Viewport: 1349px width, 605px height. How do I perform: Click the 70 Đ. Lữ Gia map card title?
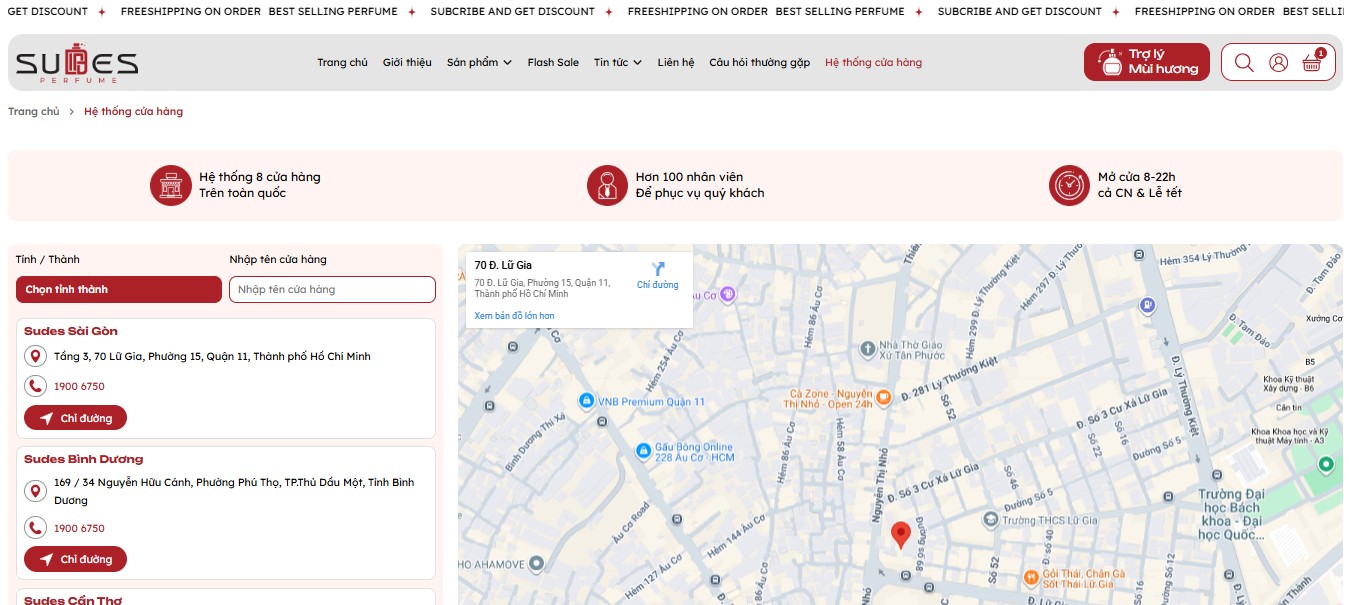(x=503, y=265)
